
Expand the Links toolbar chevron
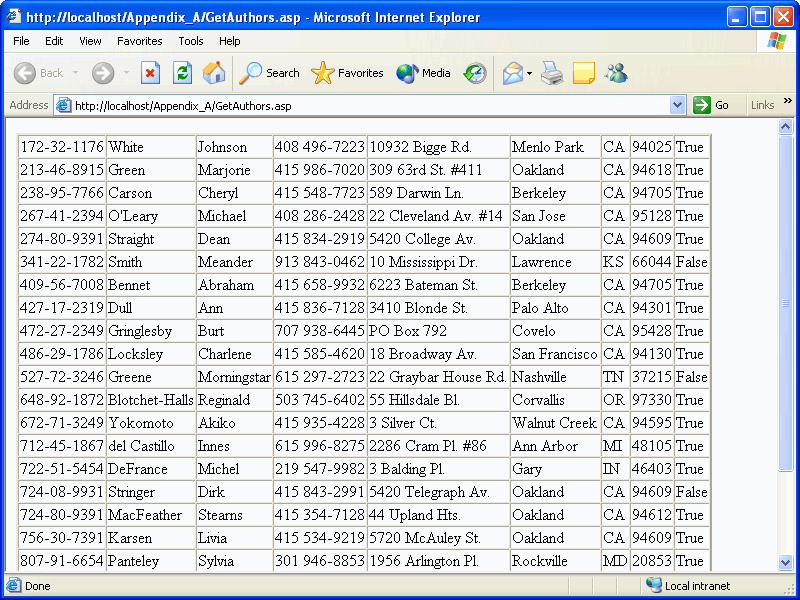[788, 101]
